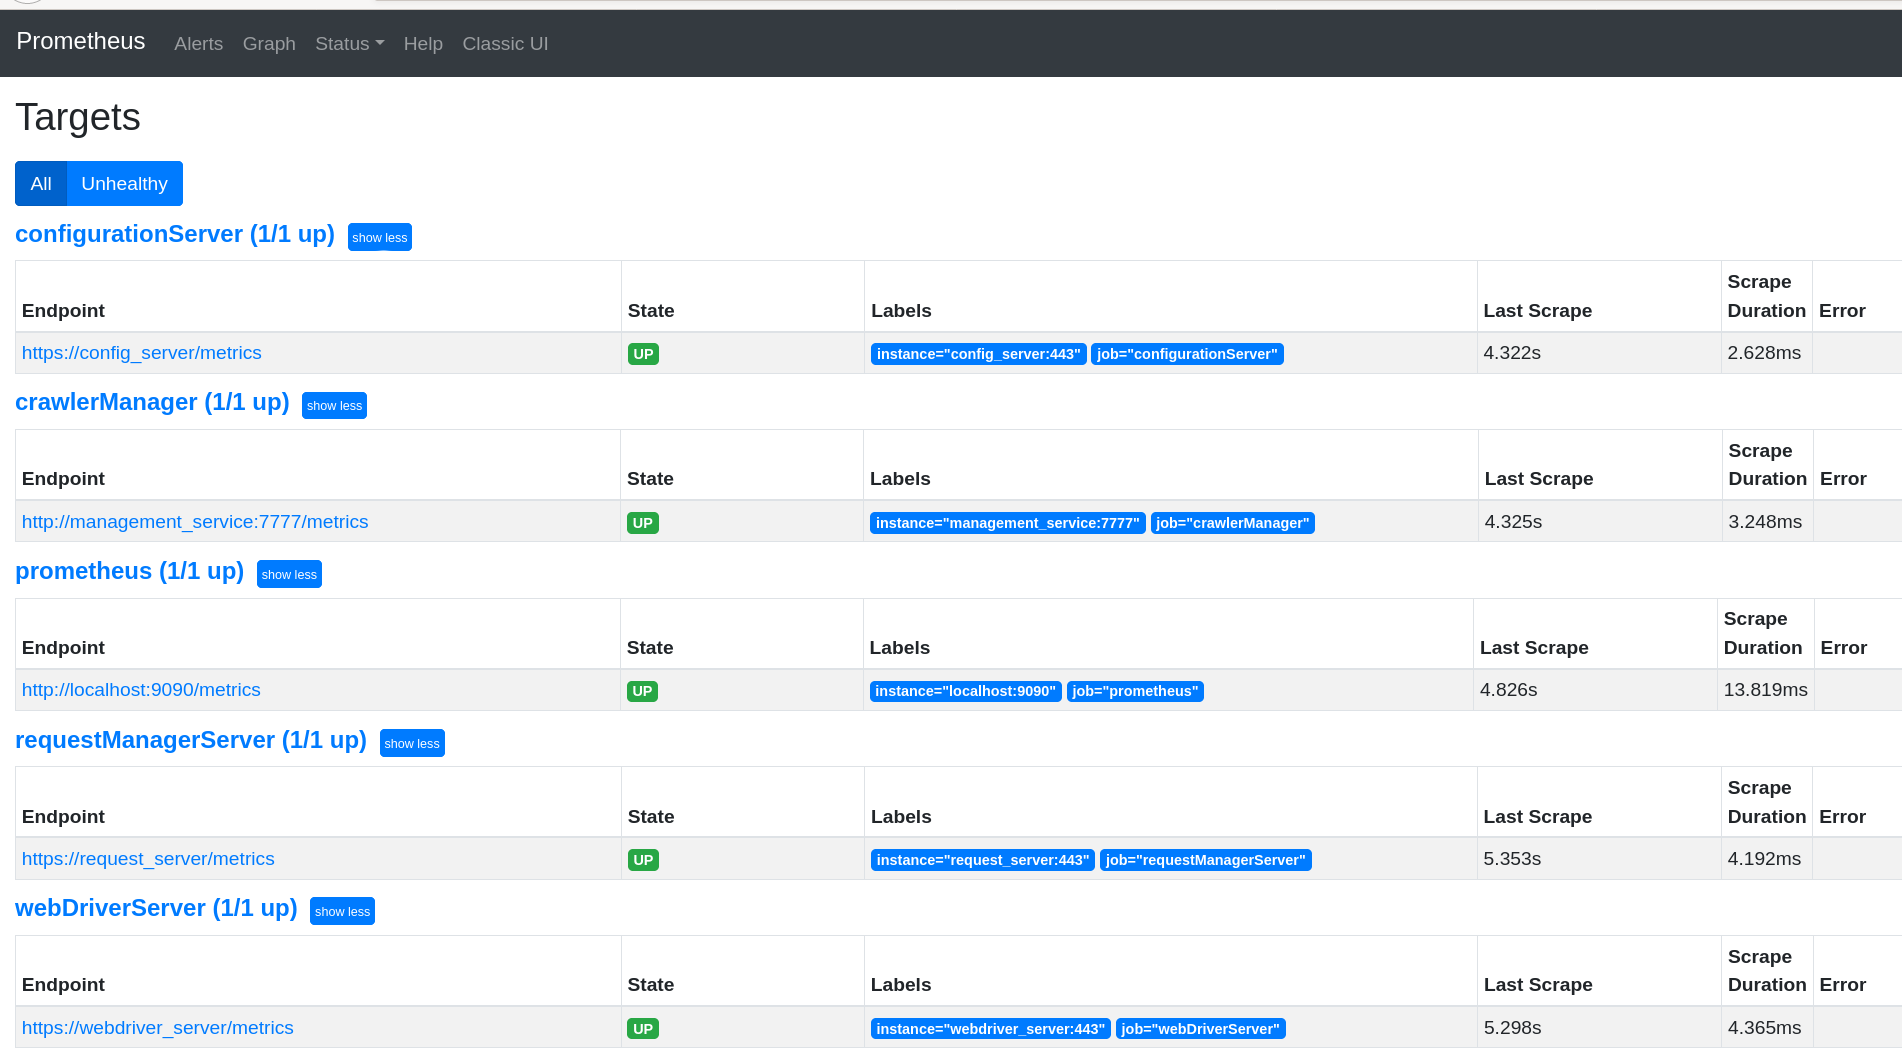This screenshot has height=1064, width=1902.
Task: Filter by Unhealthy targets
Action: tap(124, 184)
